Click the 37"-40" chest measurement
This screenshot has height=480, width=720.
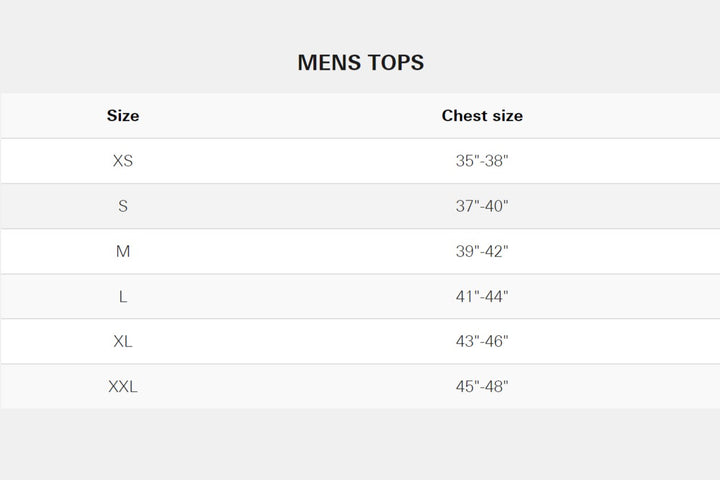pos(482,206)
